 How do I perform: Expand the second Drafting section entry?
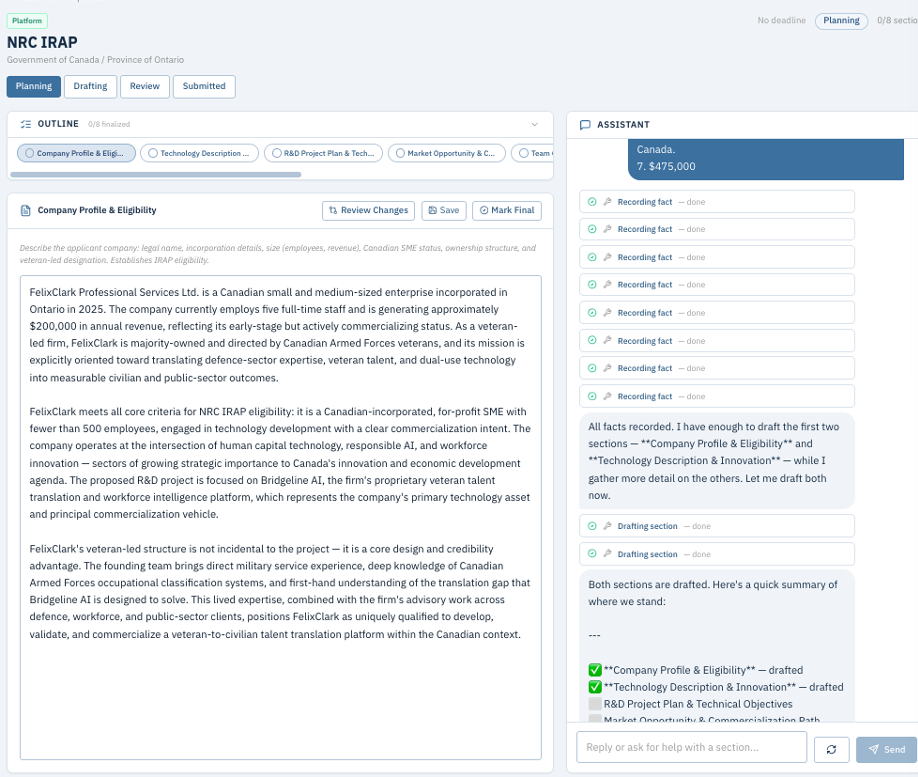click(x=717, y=554)
